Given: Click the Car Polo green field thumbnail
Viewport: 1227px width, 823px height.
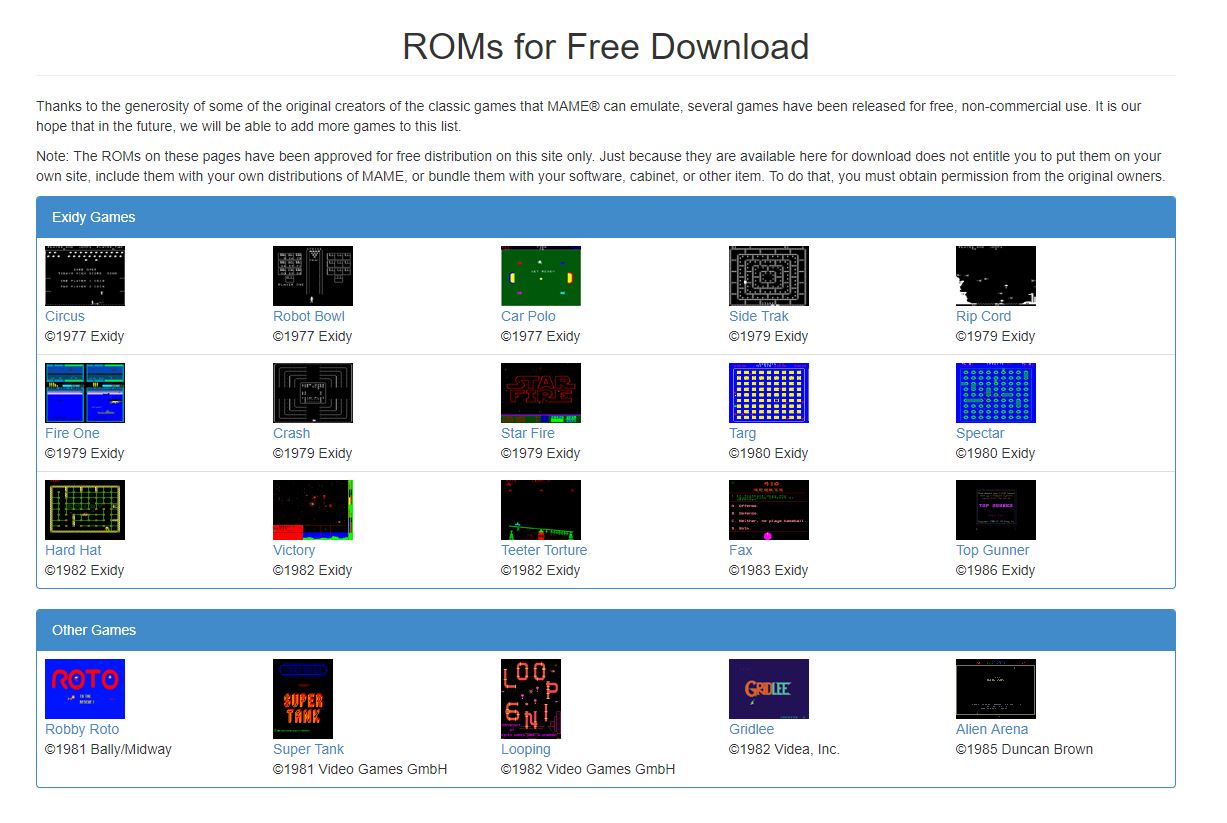Looking at the screenshot, I should click(x=540, y=276).
